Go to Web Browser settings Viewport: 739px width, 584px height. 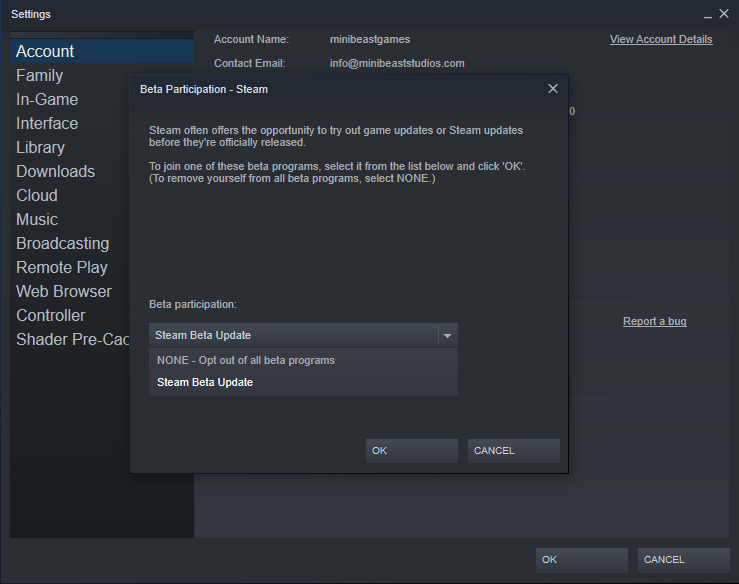(64, 291)
